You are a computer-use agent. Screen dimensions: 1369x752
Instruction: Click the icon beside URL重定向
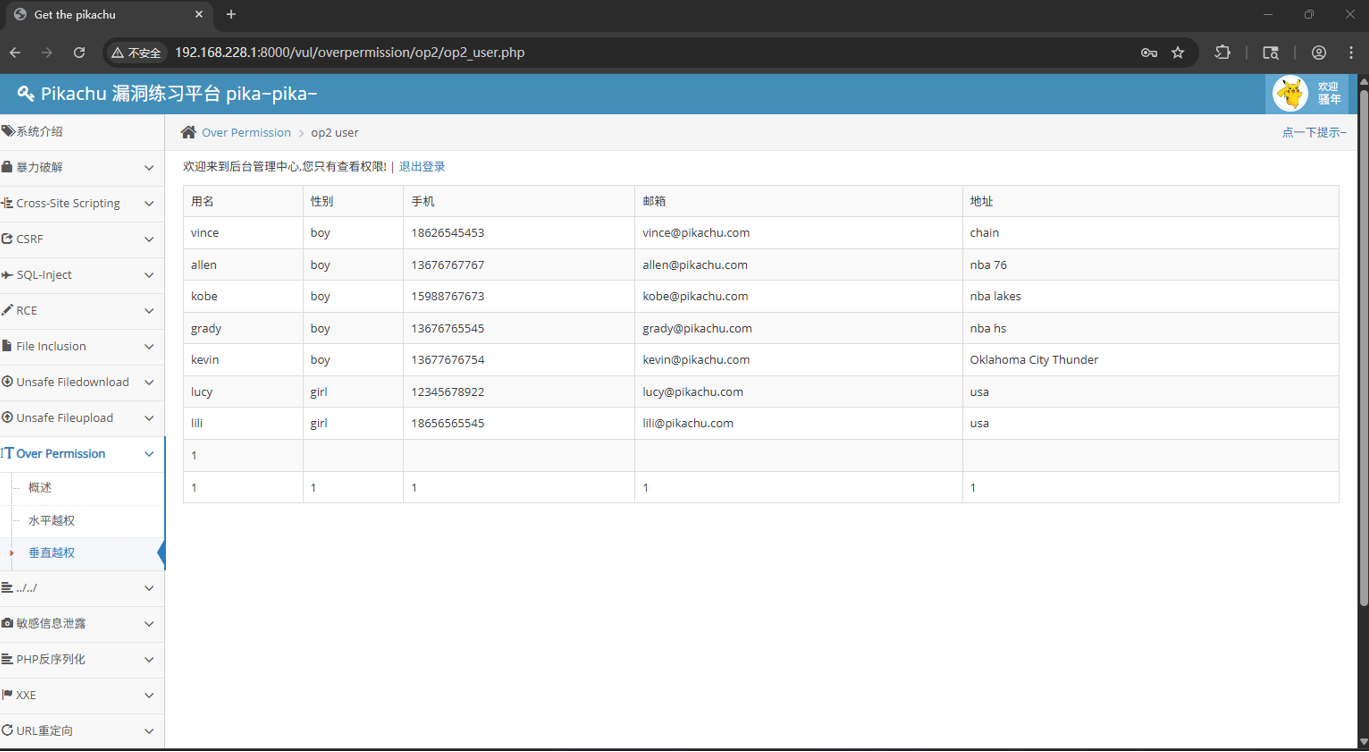click(7, 731)
